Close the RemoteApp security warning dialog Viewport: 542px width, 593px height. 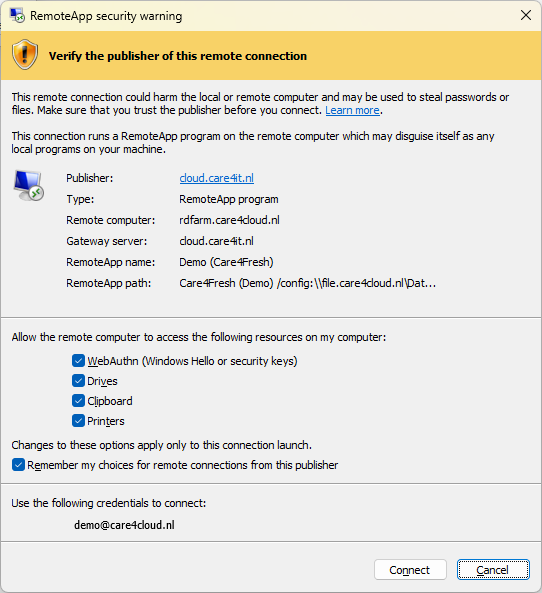(x=526, y=16)
